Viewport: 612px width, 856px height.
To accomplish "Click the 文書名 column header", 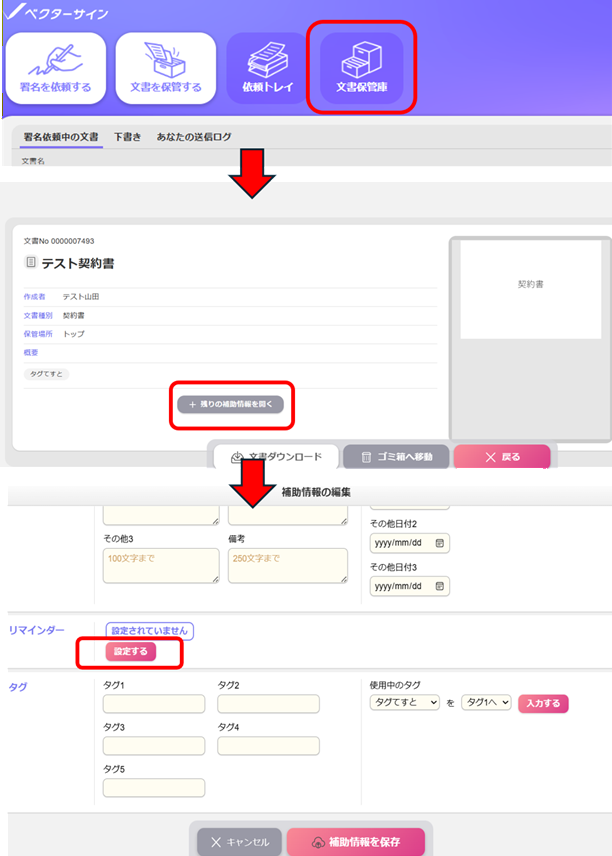I will click(x=33, y=161).
